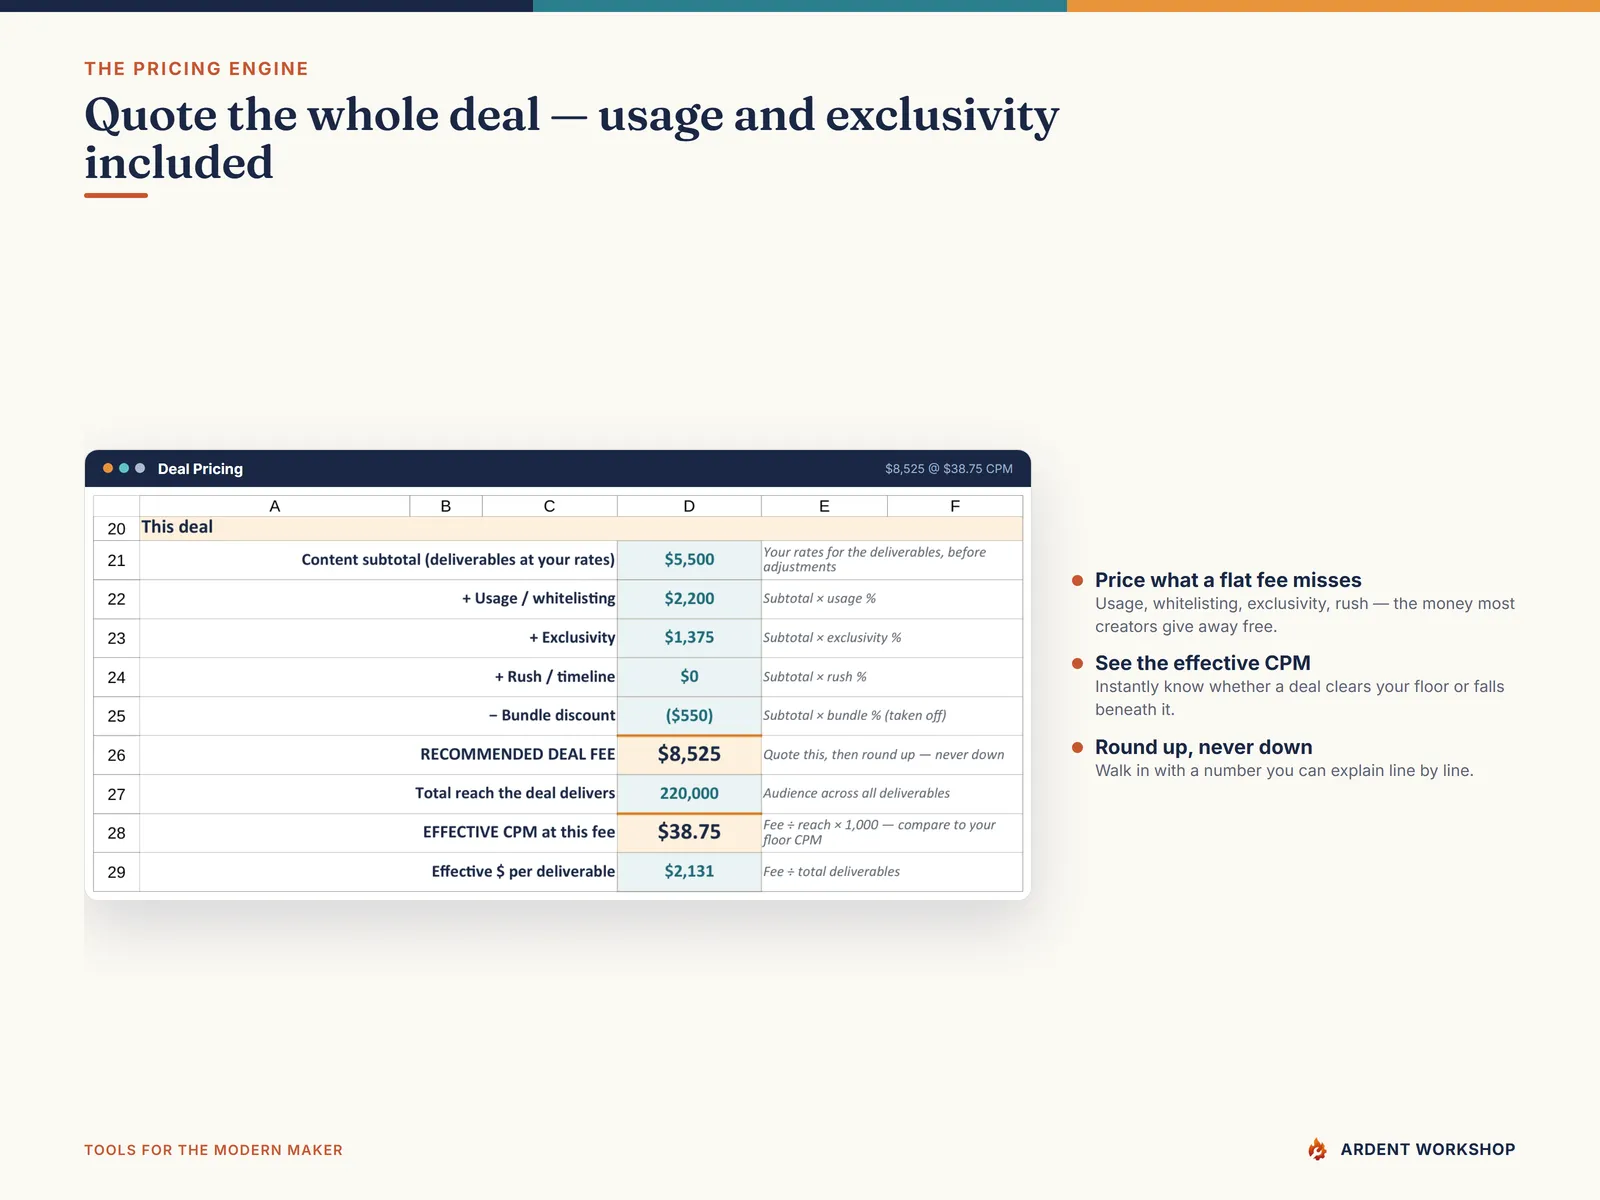Click 'Price what a flat fee misses' heading
The image size is (1600, 1200).
click(1228, 580)
